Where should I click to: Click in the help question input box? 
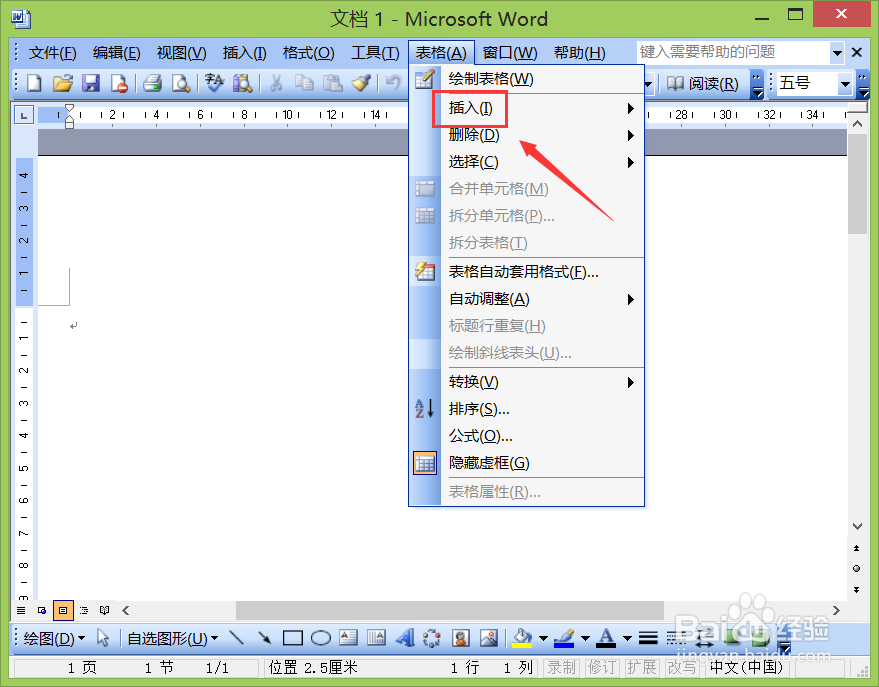733,53
